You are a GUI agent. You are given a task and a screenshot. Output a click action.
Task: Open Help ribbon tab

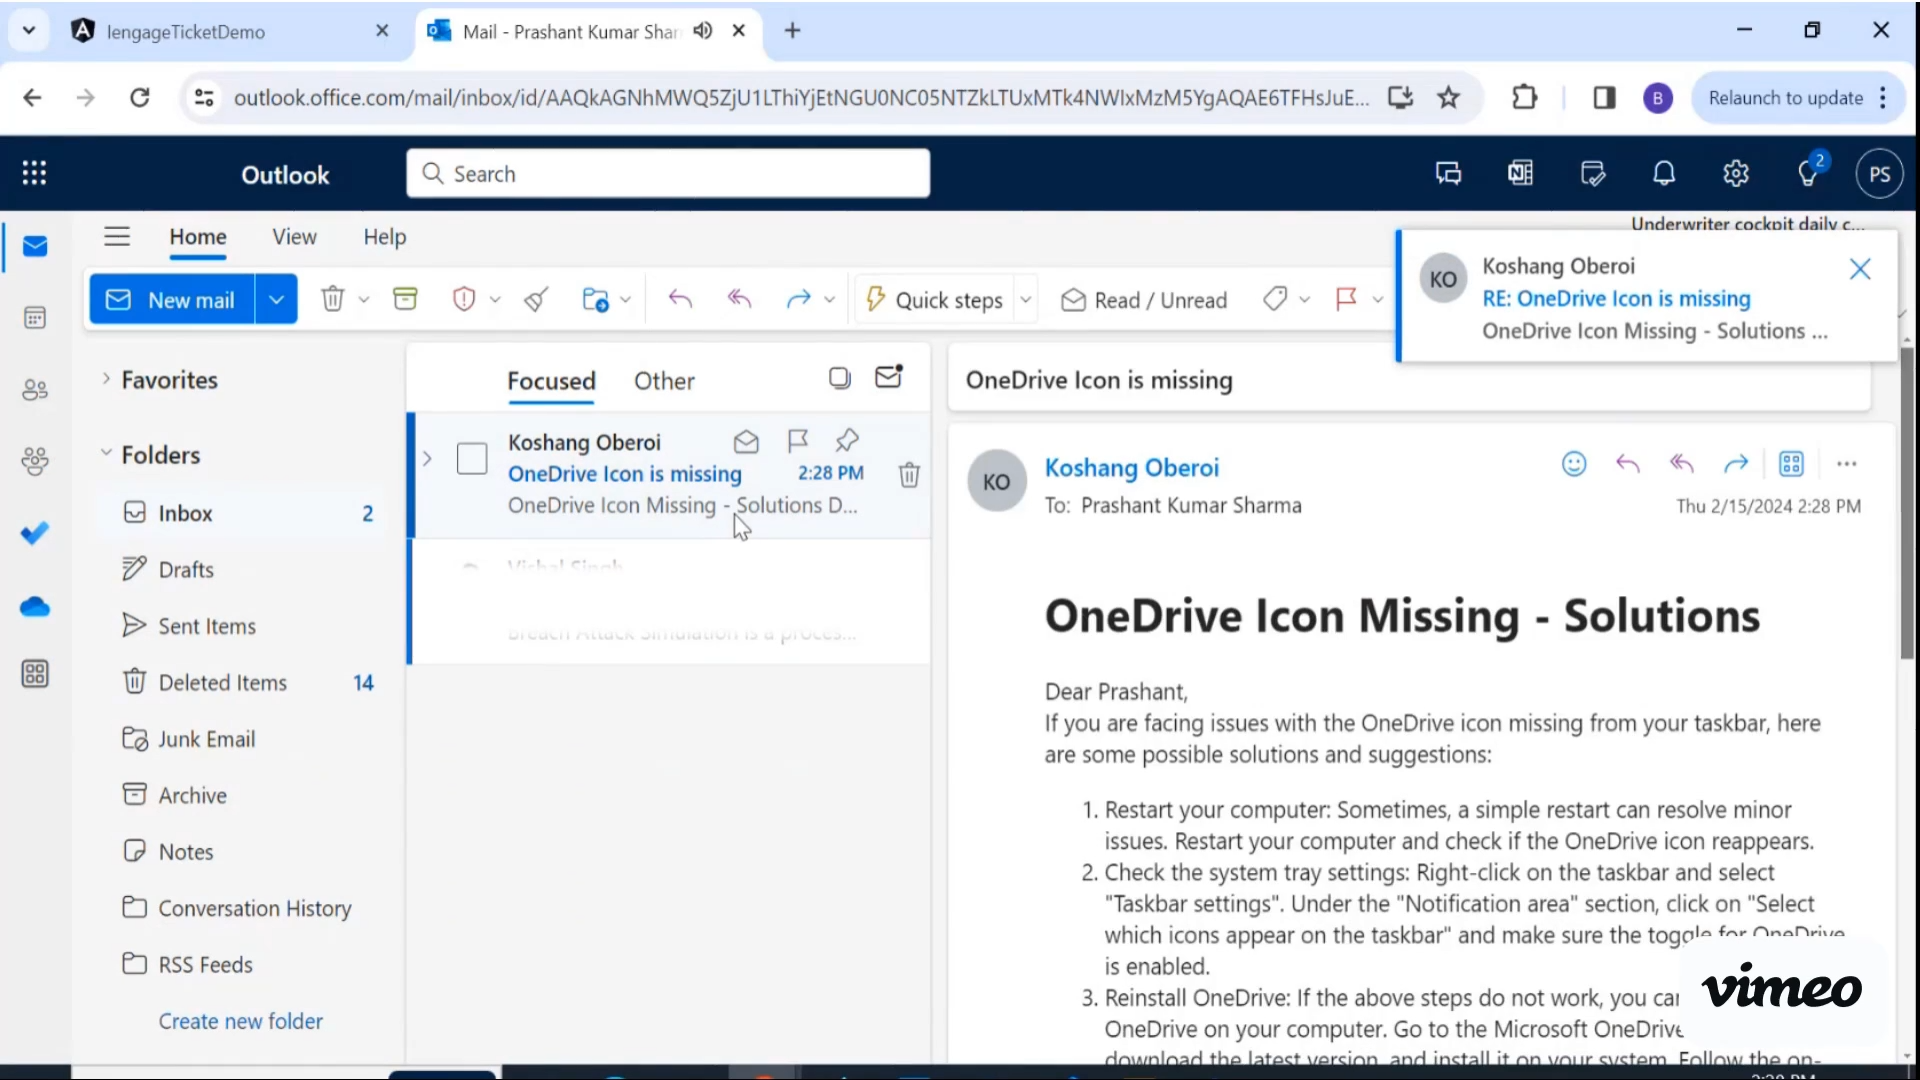click(x=384, y=237)
